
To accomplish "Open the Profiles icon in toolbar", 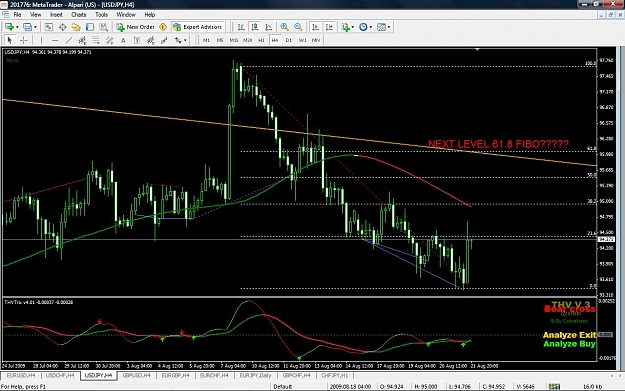I will pyautogui.click(x=27, y=27).
